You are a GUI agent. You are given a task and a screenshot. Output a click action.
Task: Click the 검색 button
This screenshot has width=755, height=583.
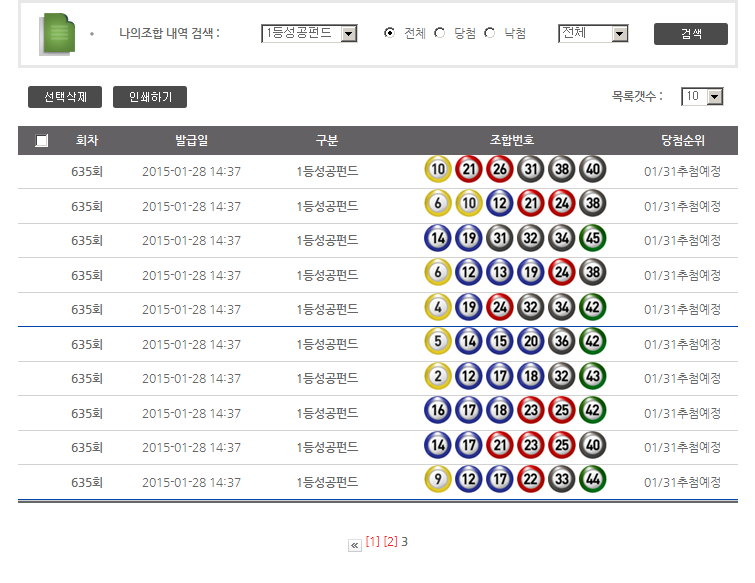click(x=690, y=34)
